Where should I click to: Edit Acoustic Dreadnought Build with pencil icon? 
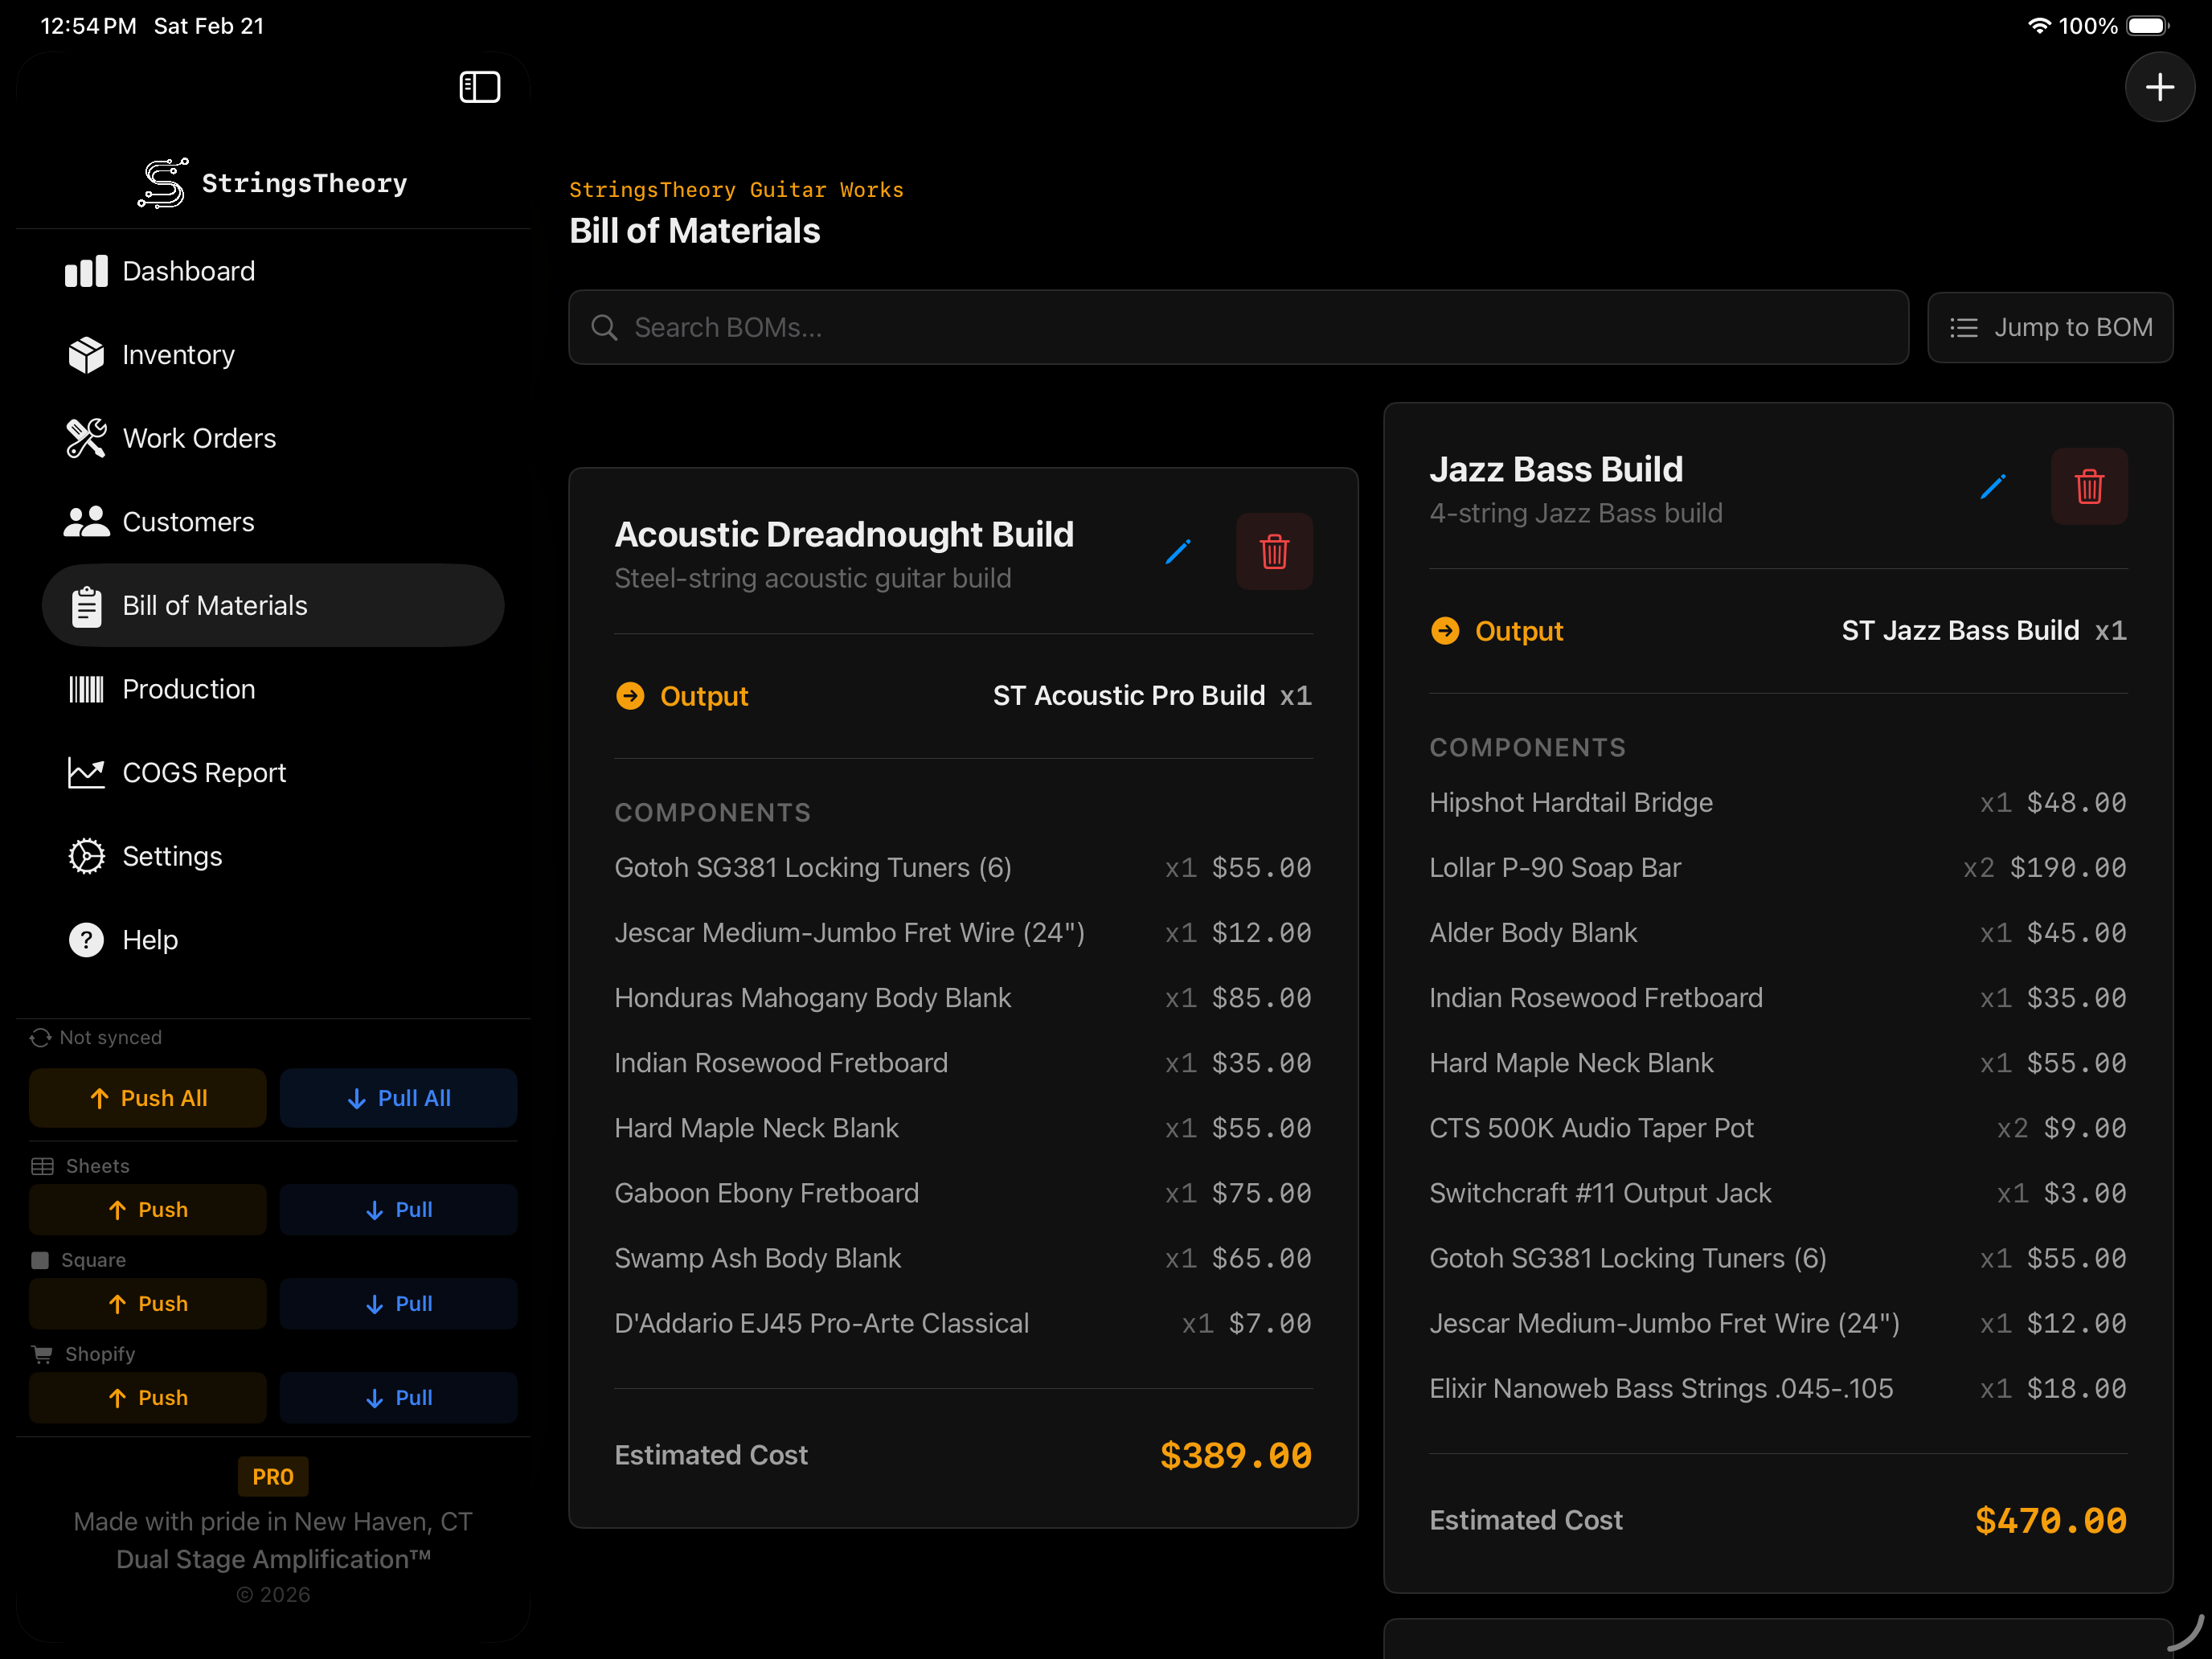coord(1178,551)
